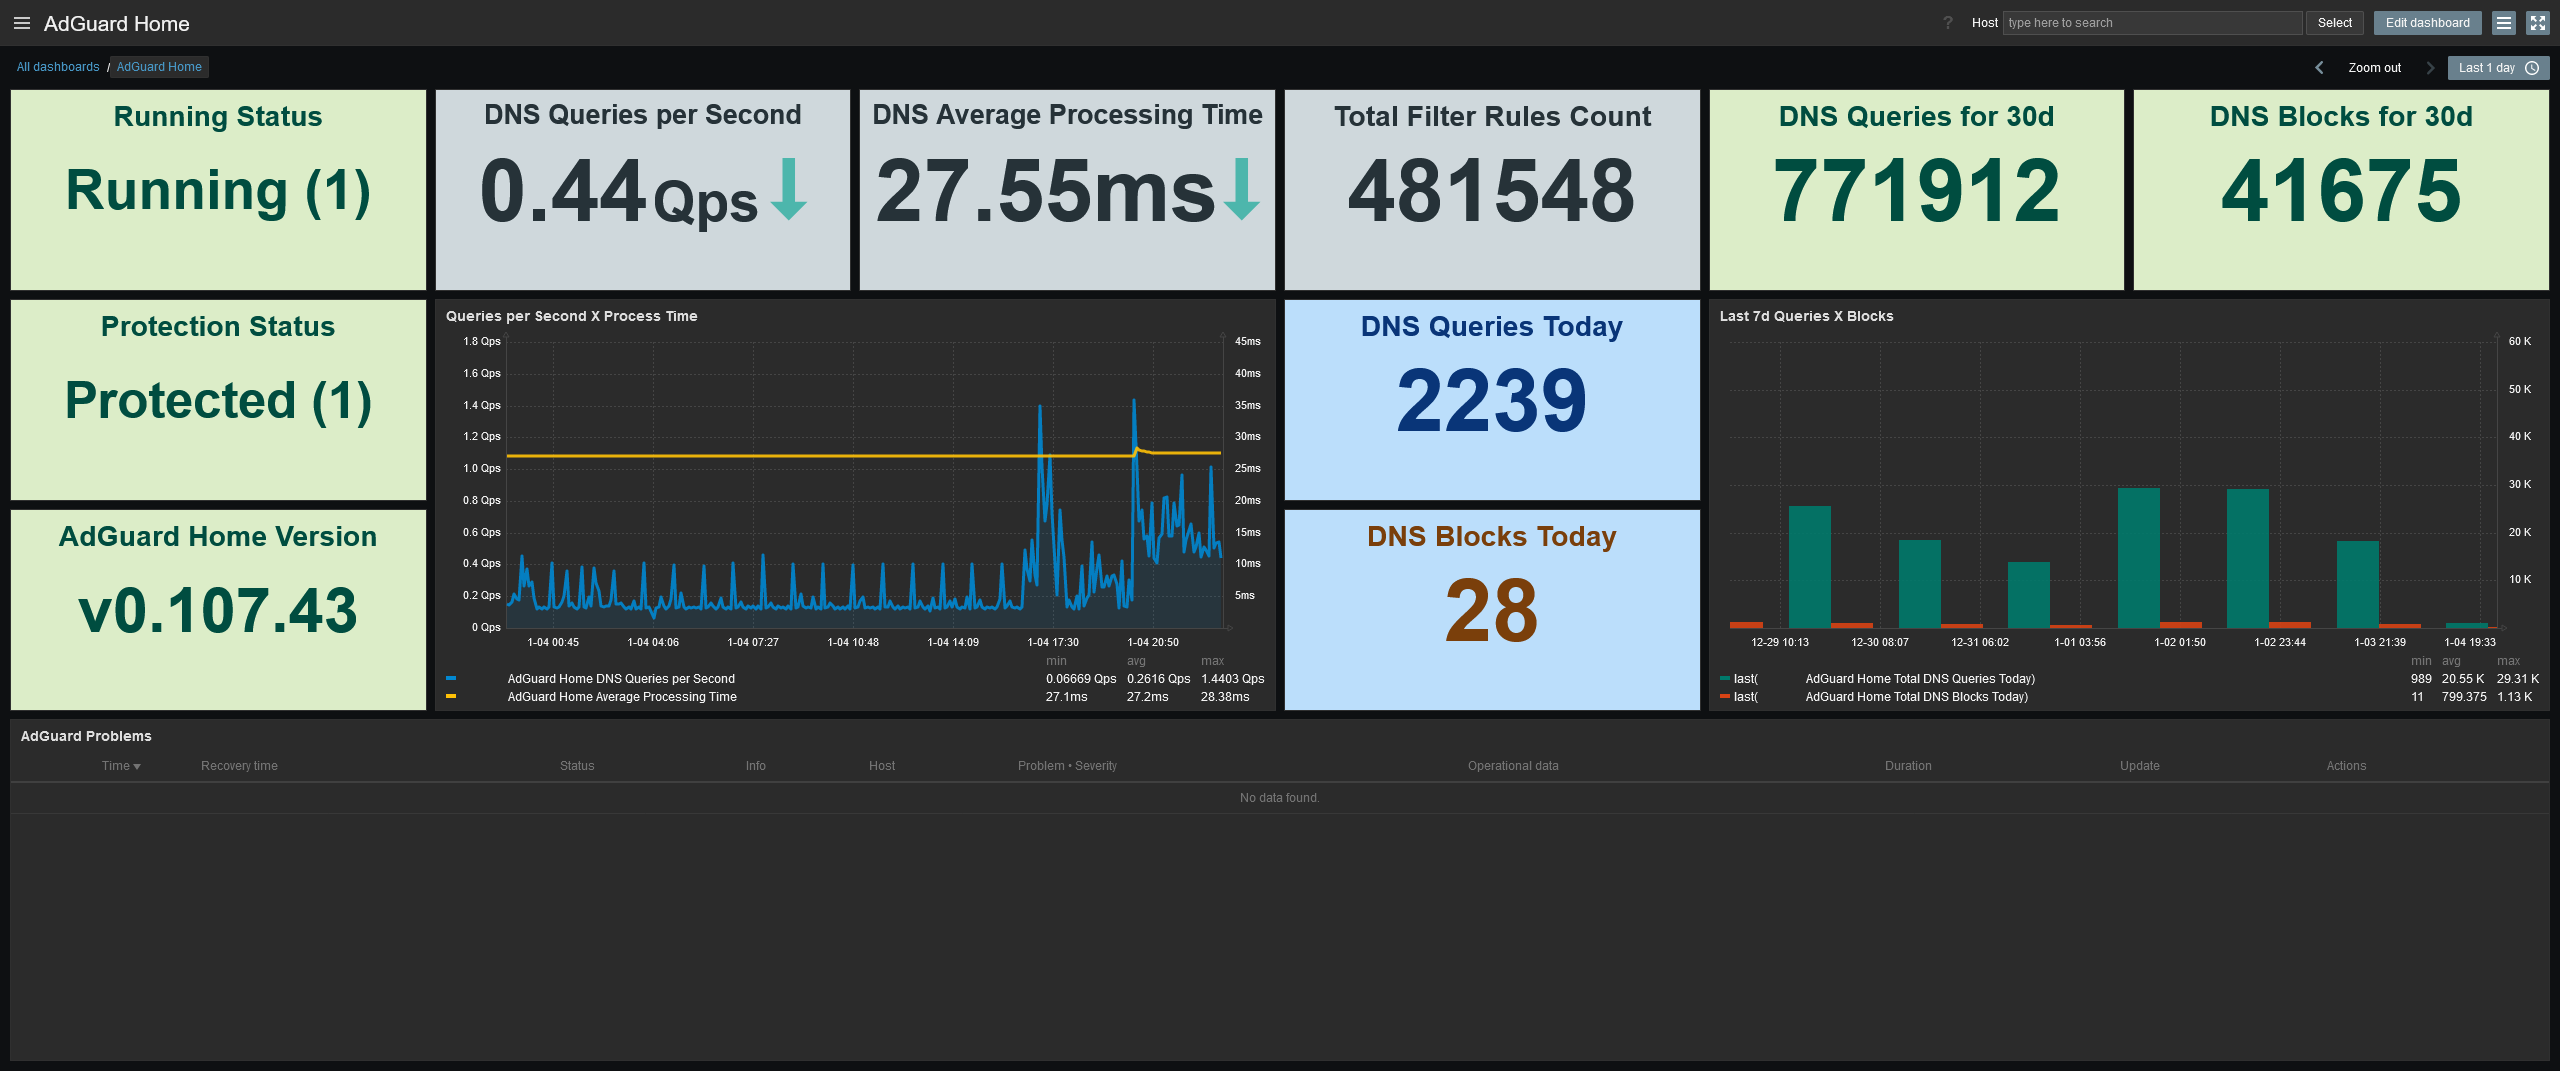Click the Host column header in problems table
The height and width of the screenshot is (1071, 2560).
point(882,766)
